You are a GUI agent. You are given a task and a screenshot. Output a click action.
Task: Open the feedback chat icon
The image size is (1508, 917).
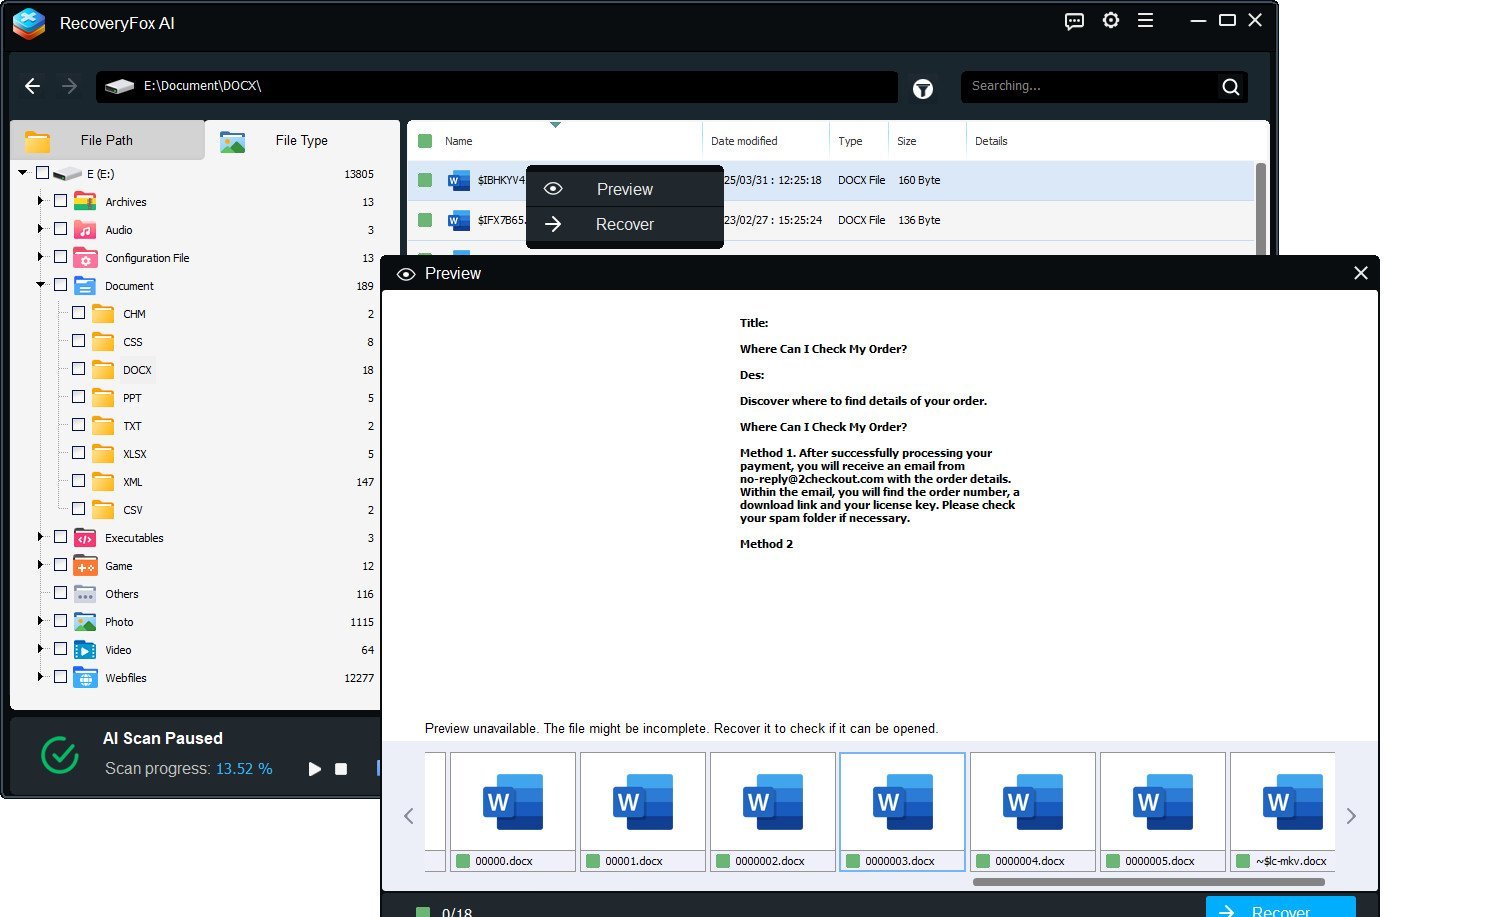(1074, 21)
